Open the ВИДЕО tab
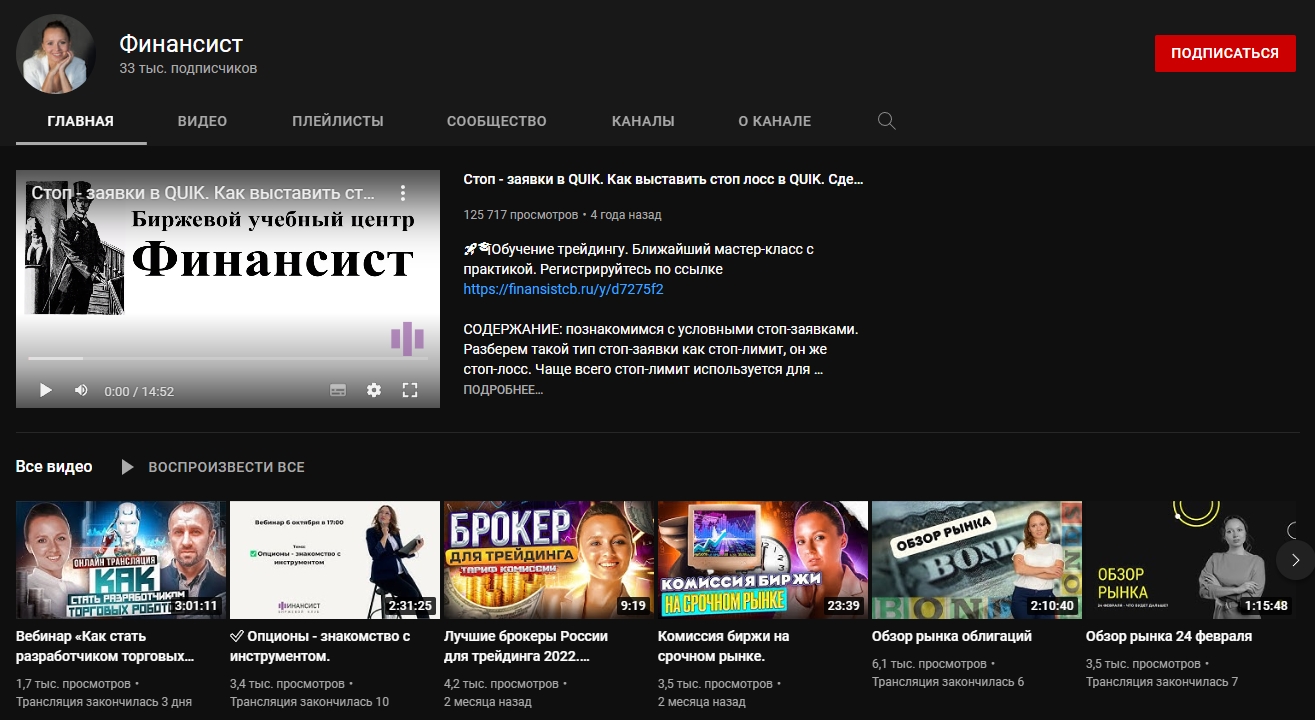 pos(203,121)
